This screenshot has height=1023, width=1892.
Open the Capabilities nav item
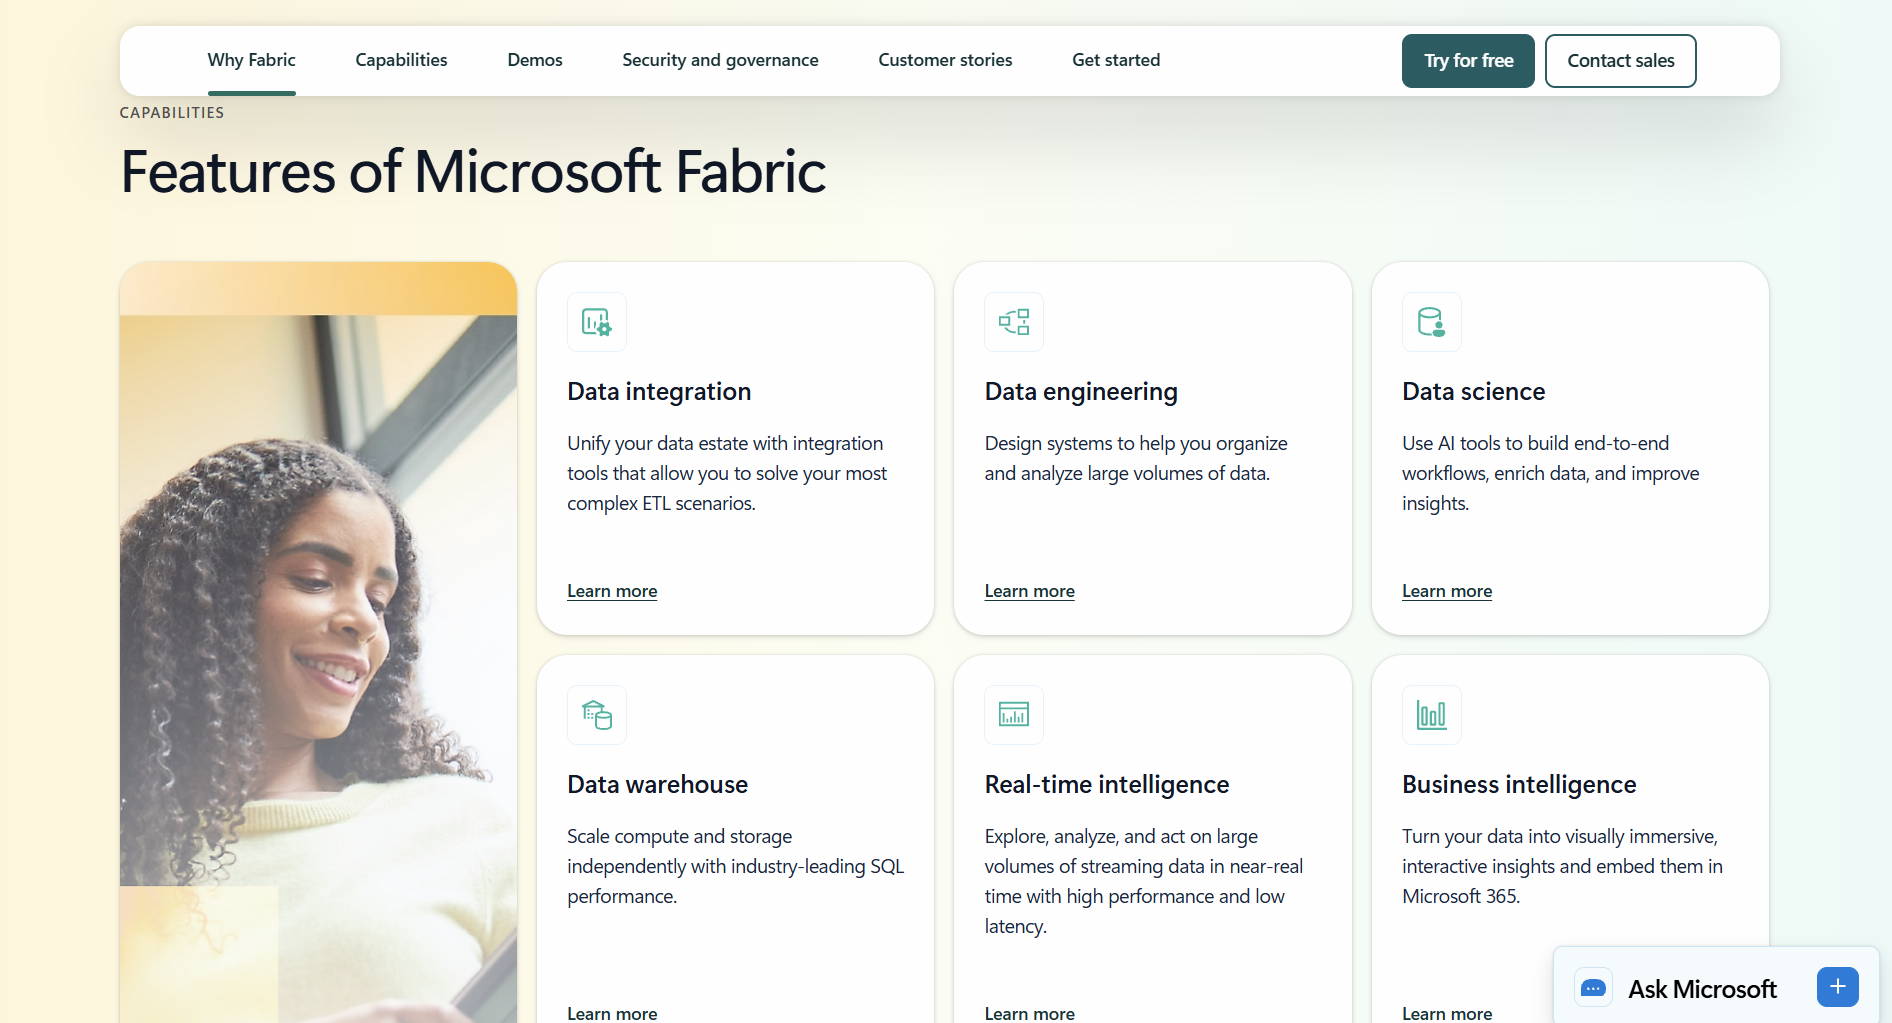tap(402, 60)
